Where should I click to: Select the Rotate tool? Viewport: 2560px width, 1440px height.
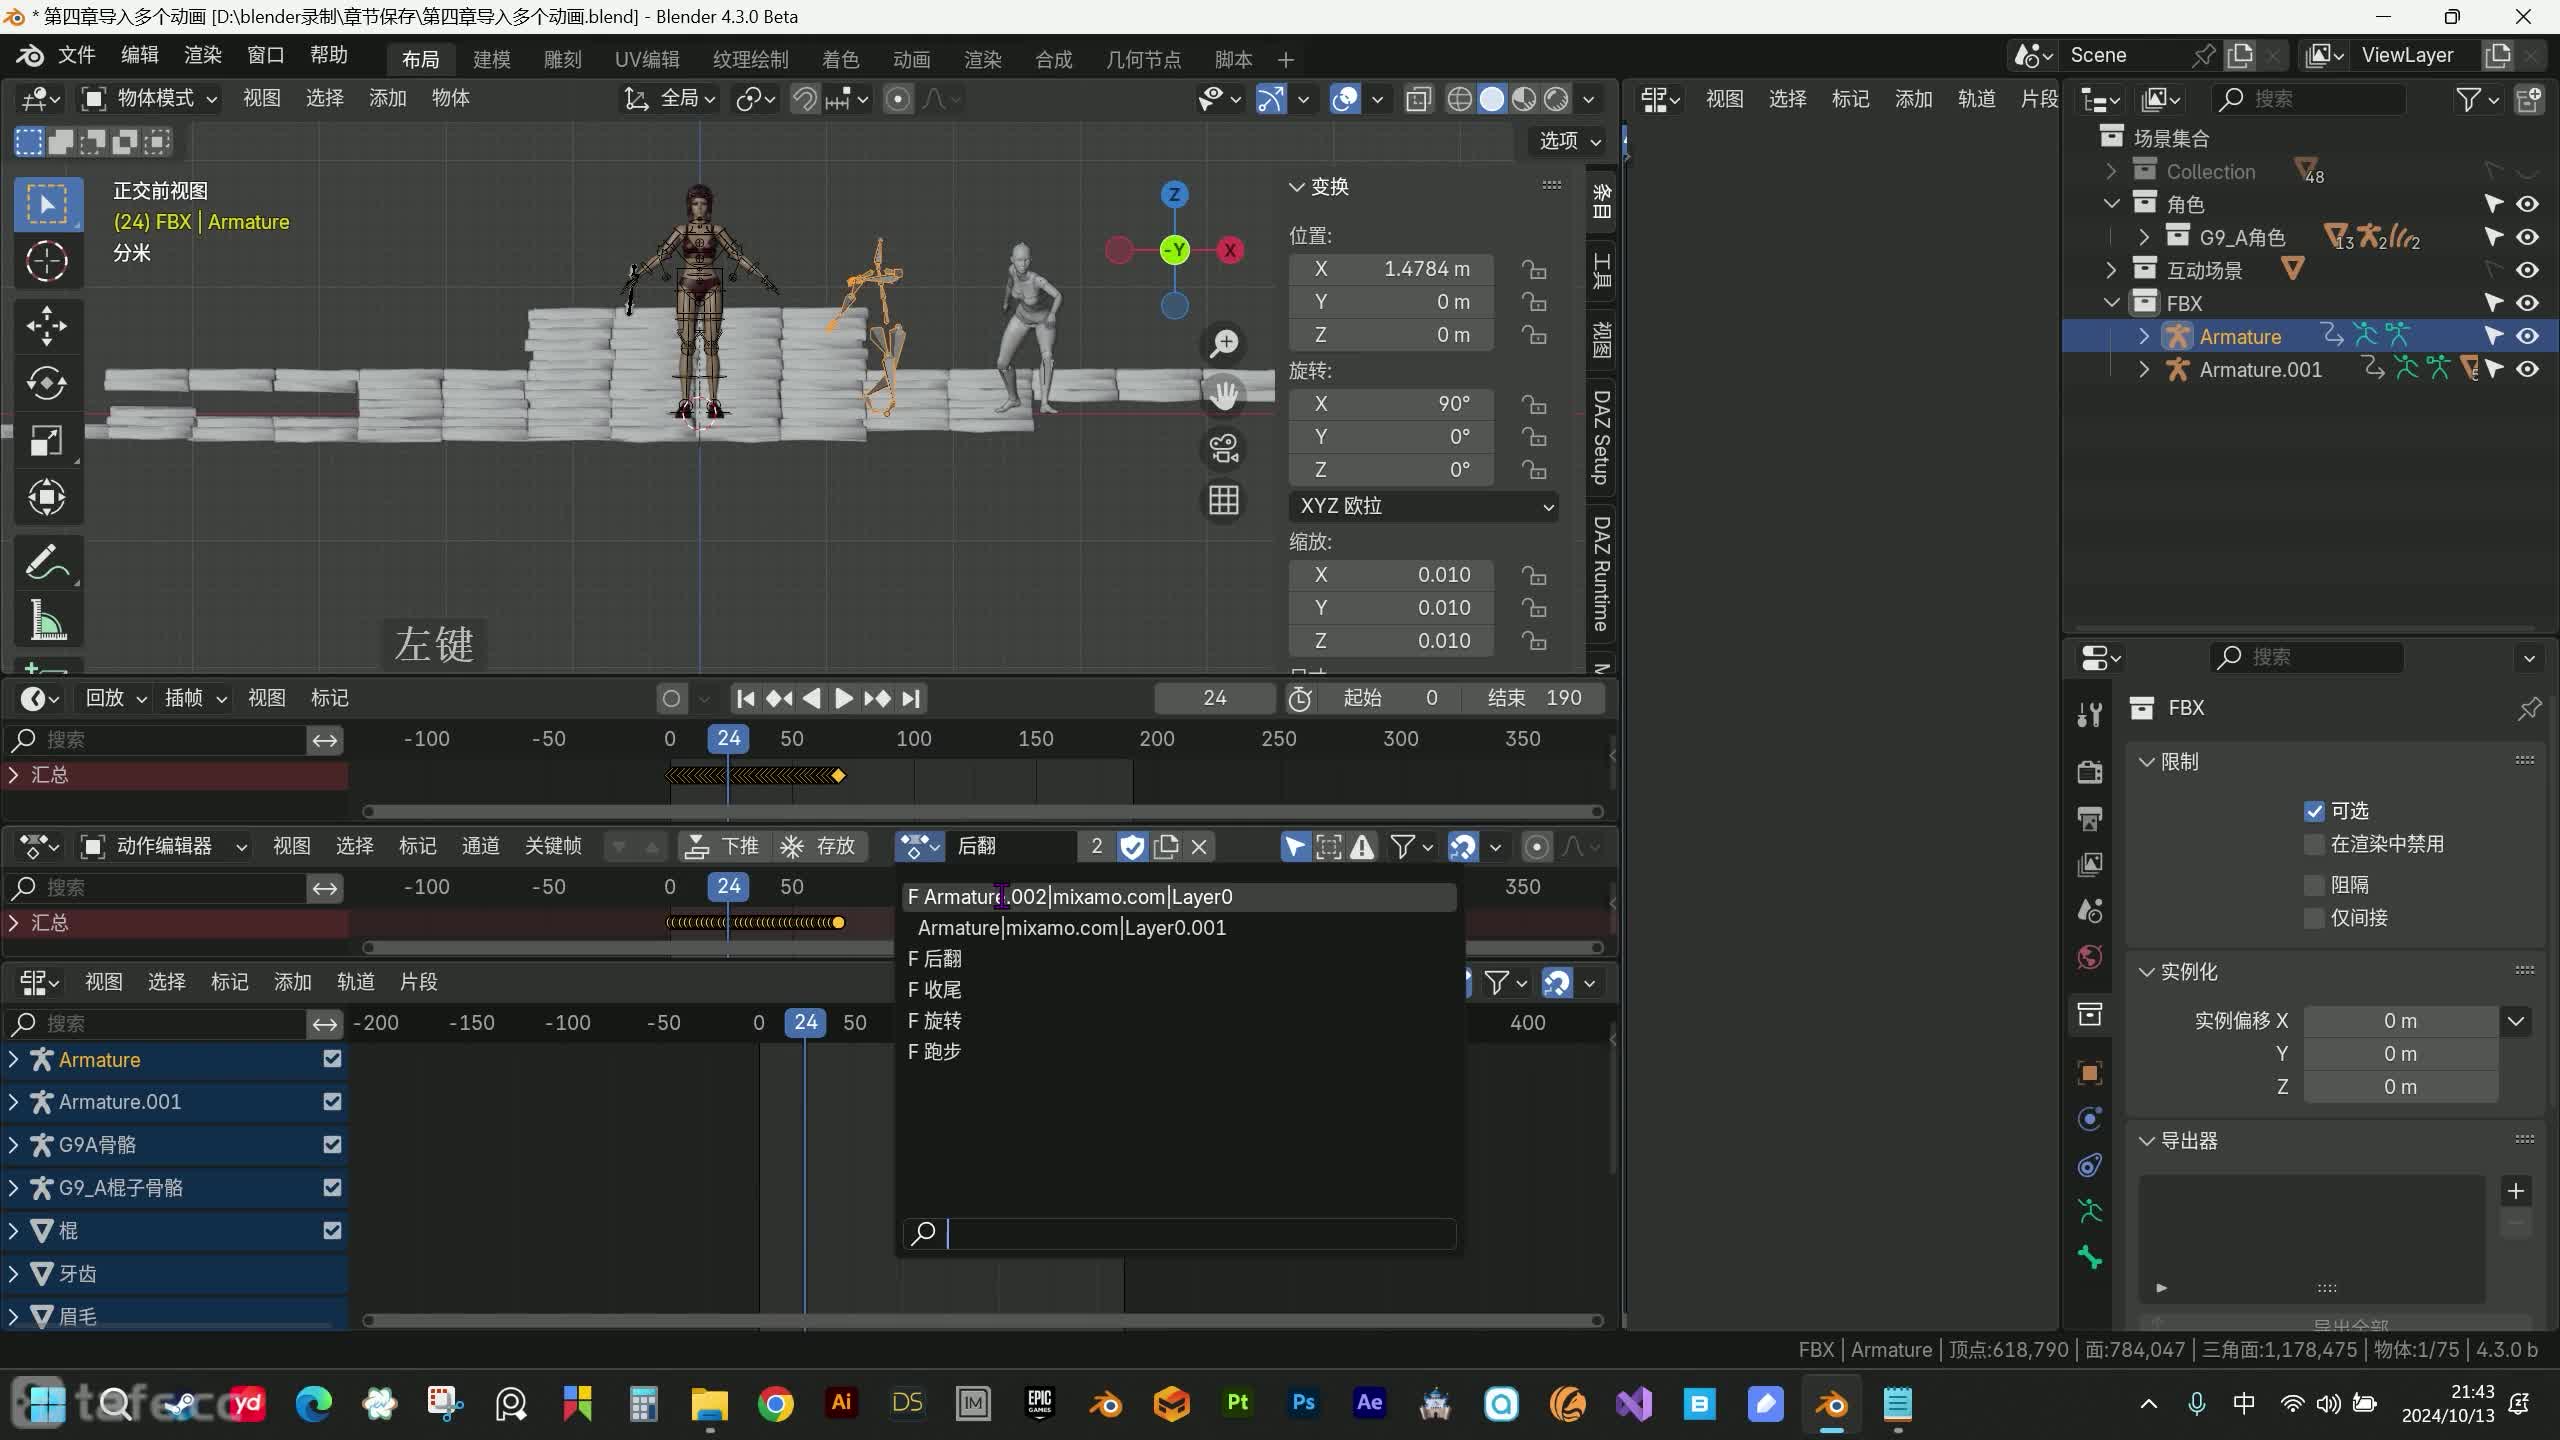pyautogui.click(x=47, y=383)
